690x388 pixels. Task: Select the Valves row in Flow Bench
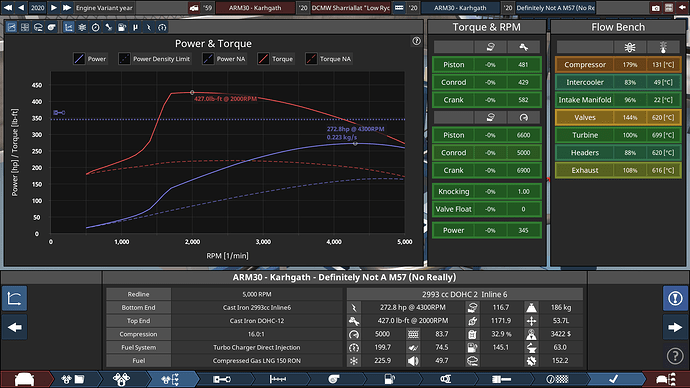coord(618,117)
